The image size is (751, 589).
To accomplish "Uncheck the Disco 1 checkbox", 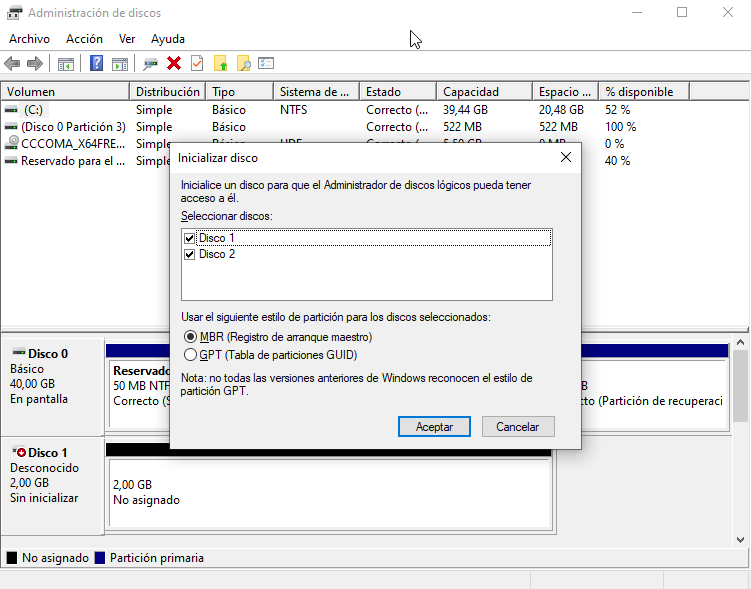I will tap(190, 238).
